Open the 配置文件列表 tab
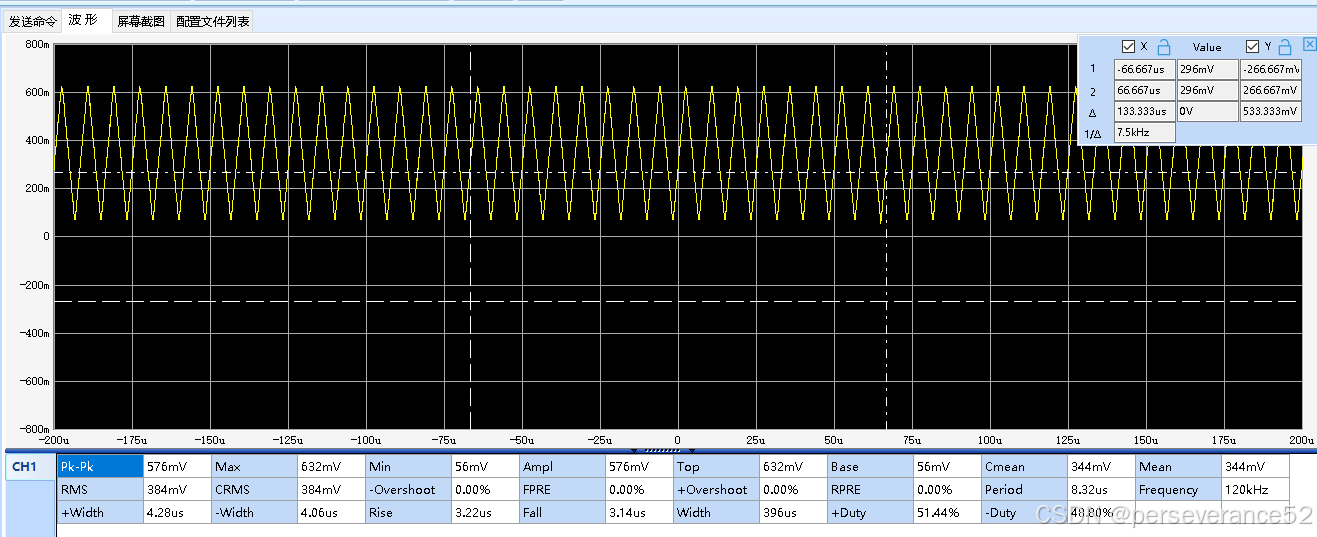 tap(212, 21)
